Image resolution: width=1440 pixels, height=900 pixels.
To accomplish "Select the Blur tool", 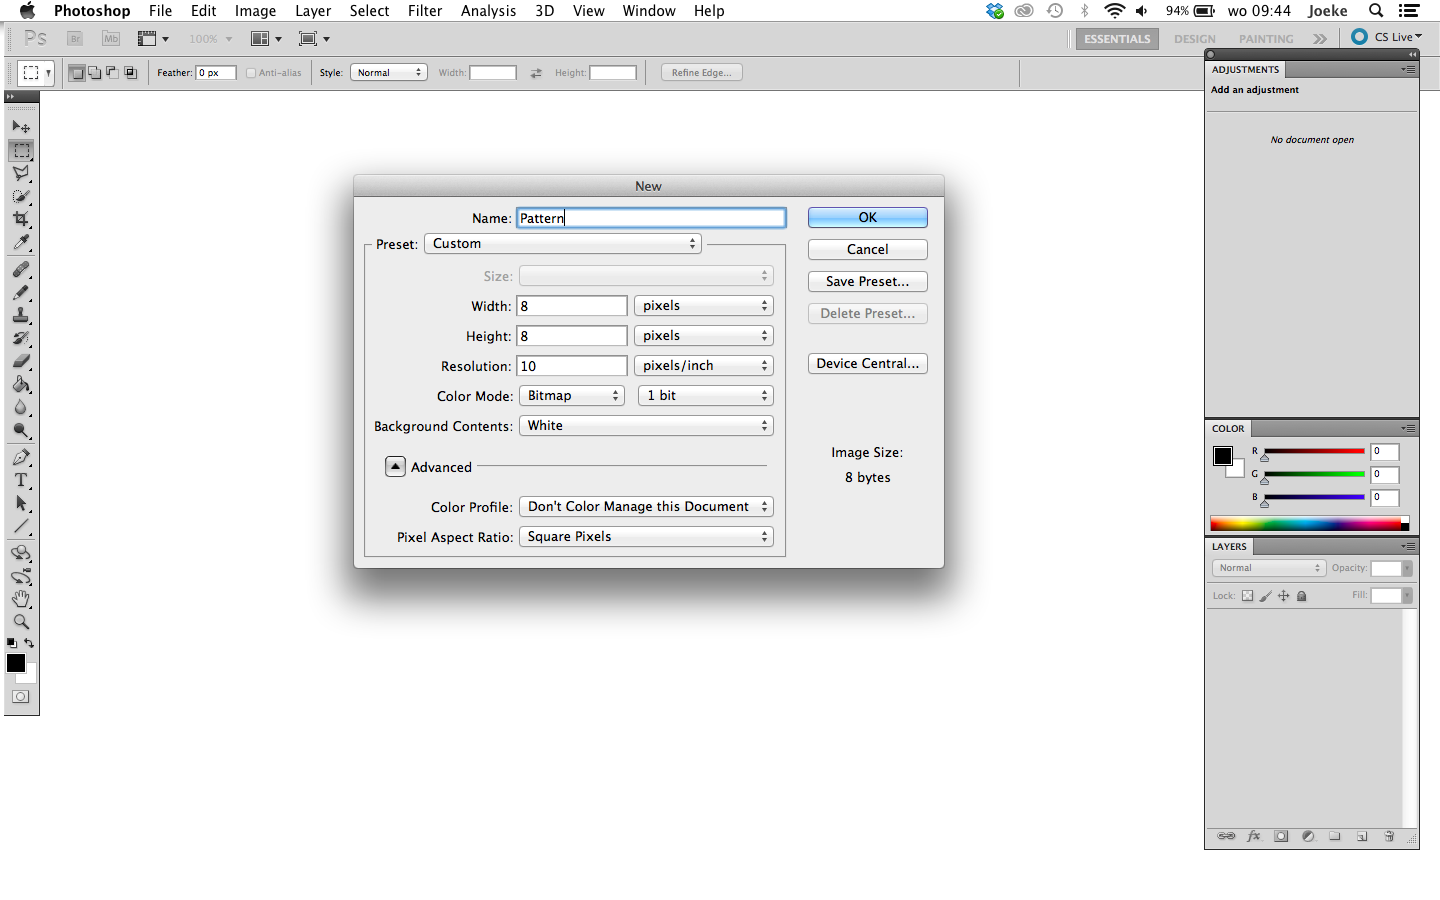I will (x=21, y=407).
